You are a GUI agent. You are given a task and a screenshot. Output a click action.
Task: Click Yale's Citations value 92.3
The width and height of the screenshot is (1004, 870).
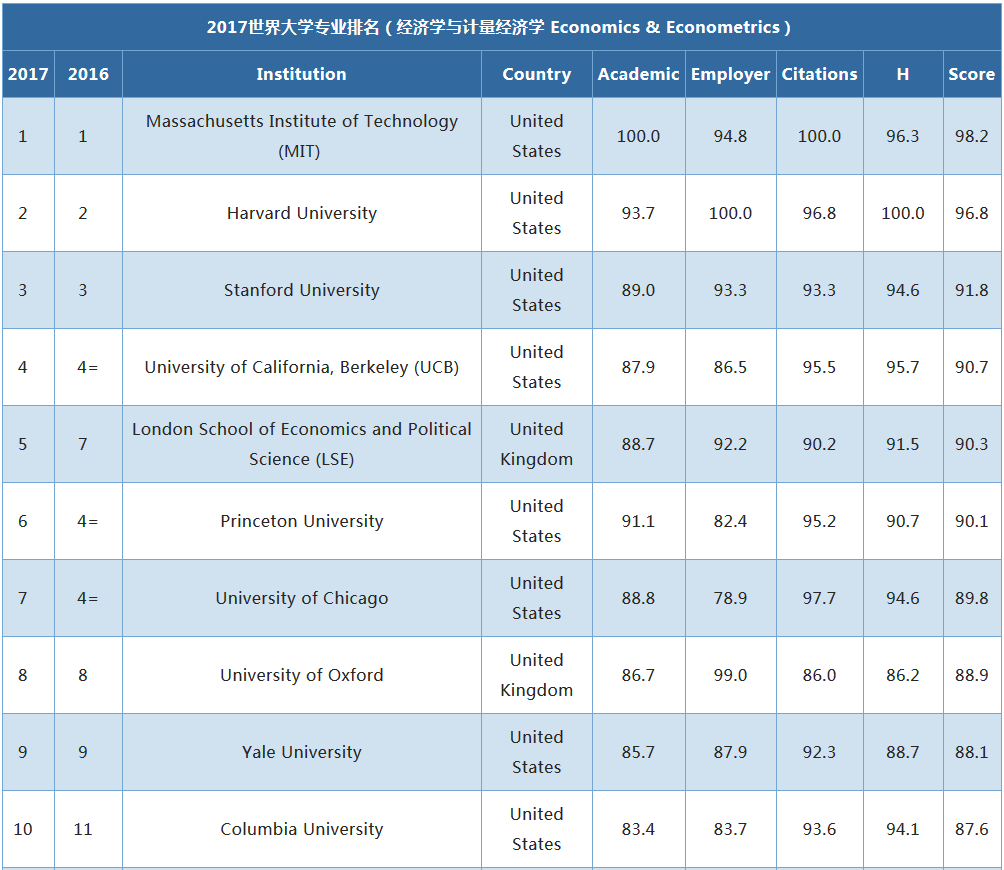(820, 752)
